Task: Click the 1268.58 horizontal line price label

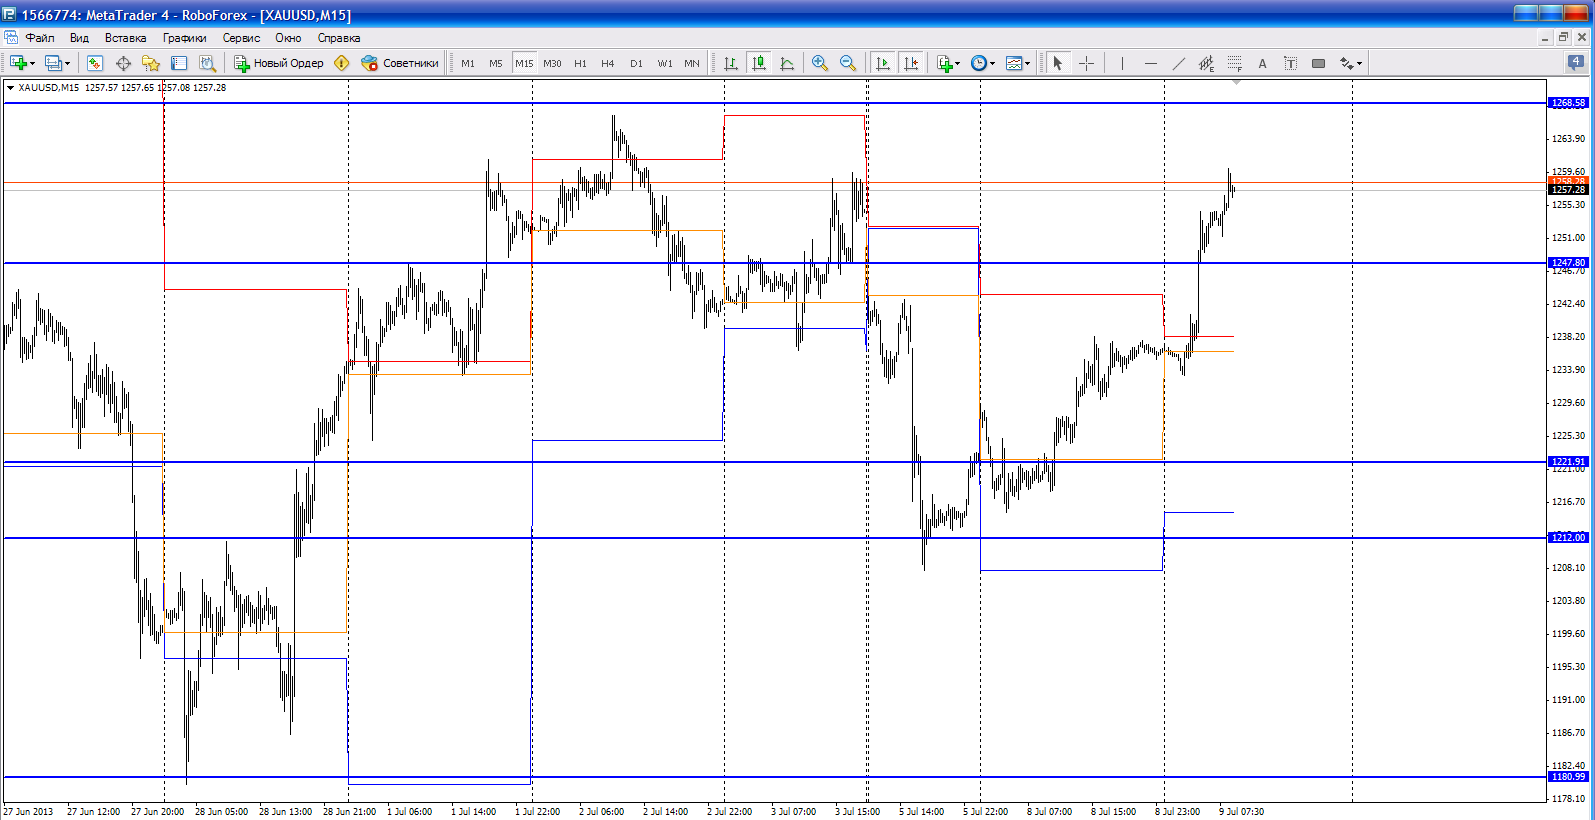Action: 1568,103
